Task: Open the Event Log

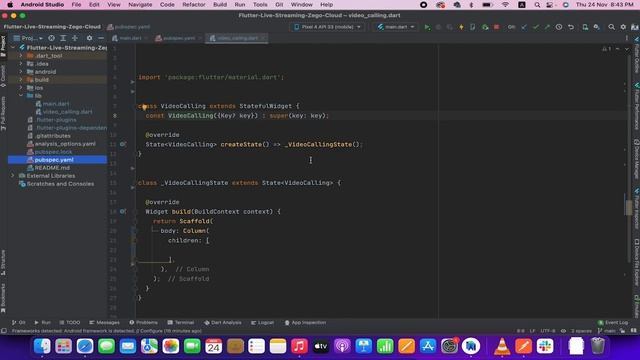Action: 613,322
